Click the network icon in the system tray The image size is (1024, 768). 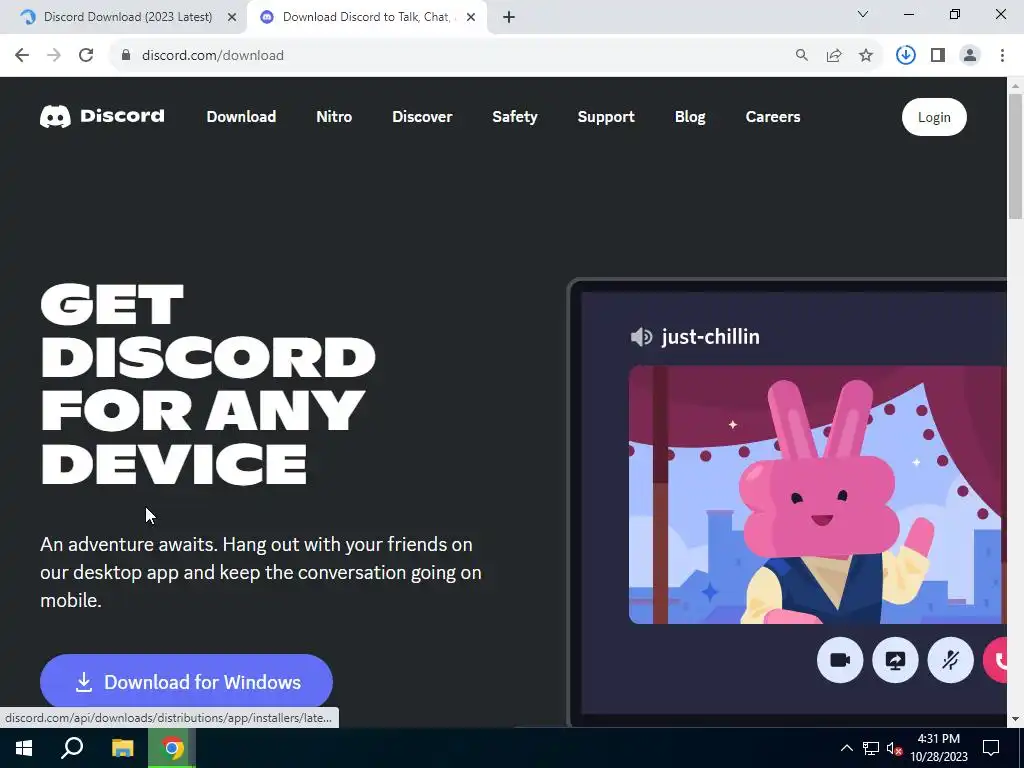click(x=871, y=748)
